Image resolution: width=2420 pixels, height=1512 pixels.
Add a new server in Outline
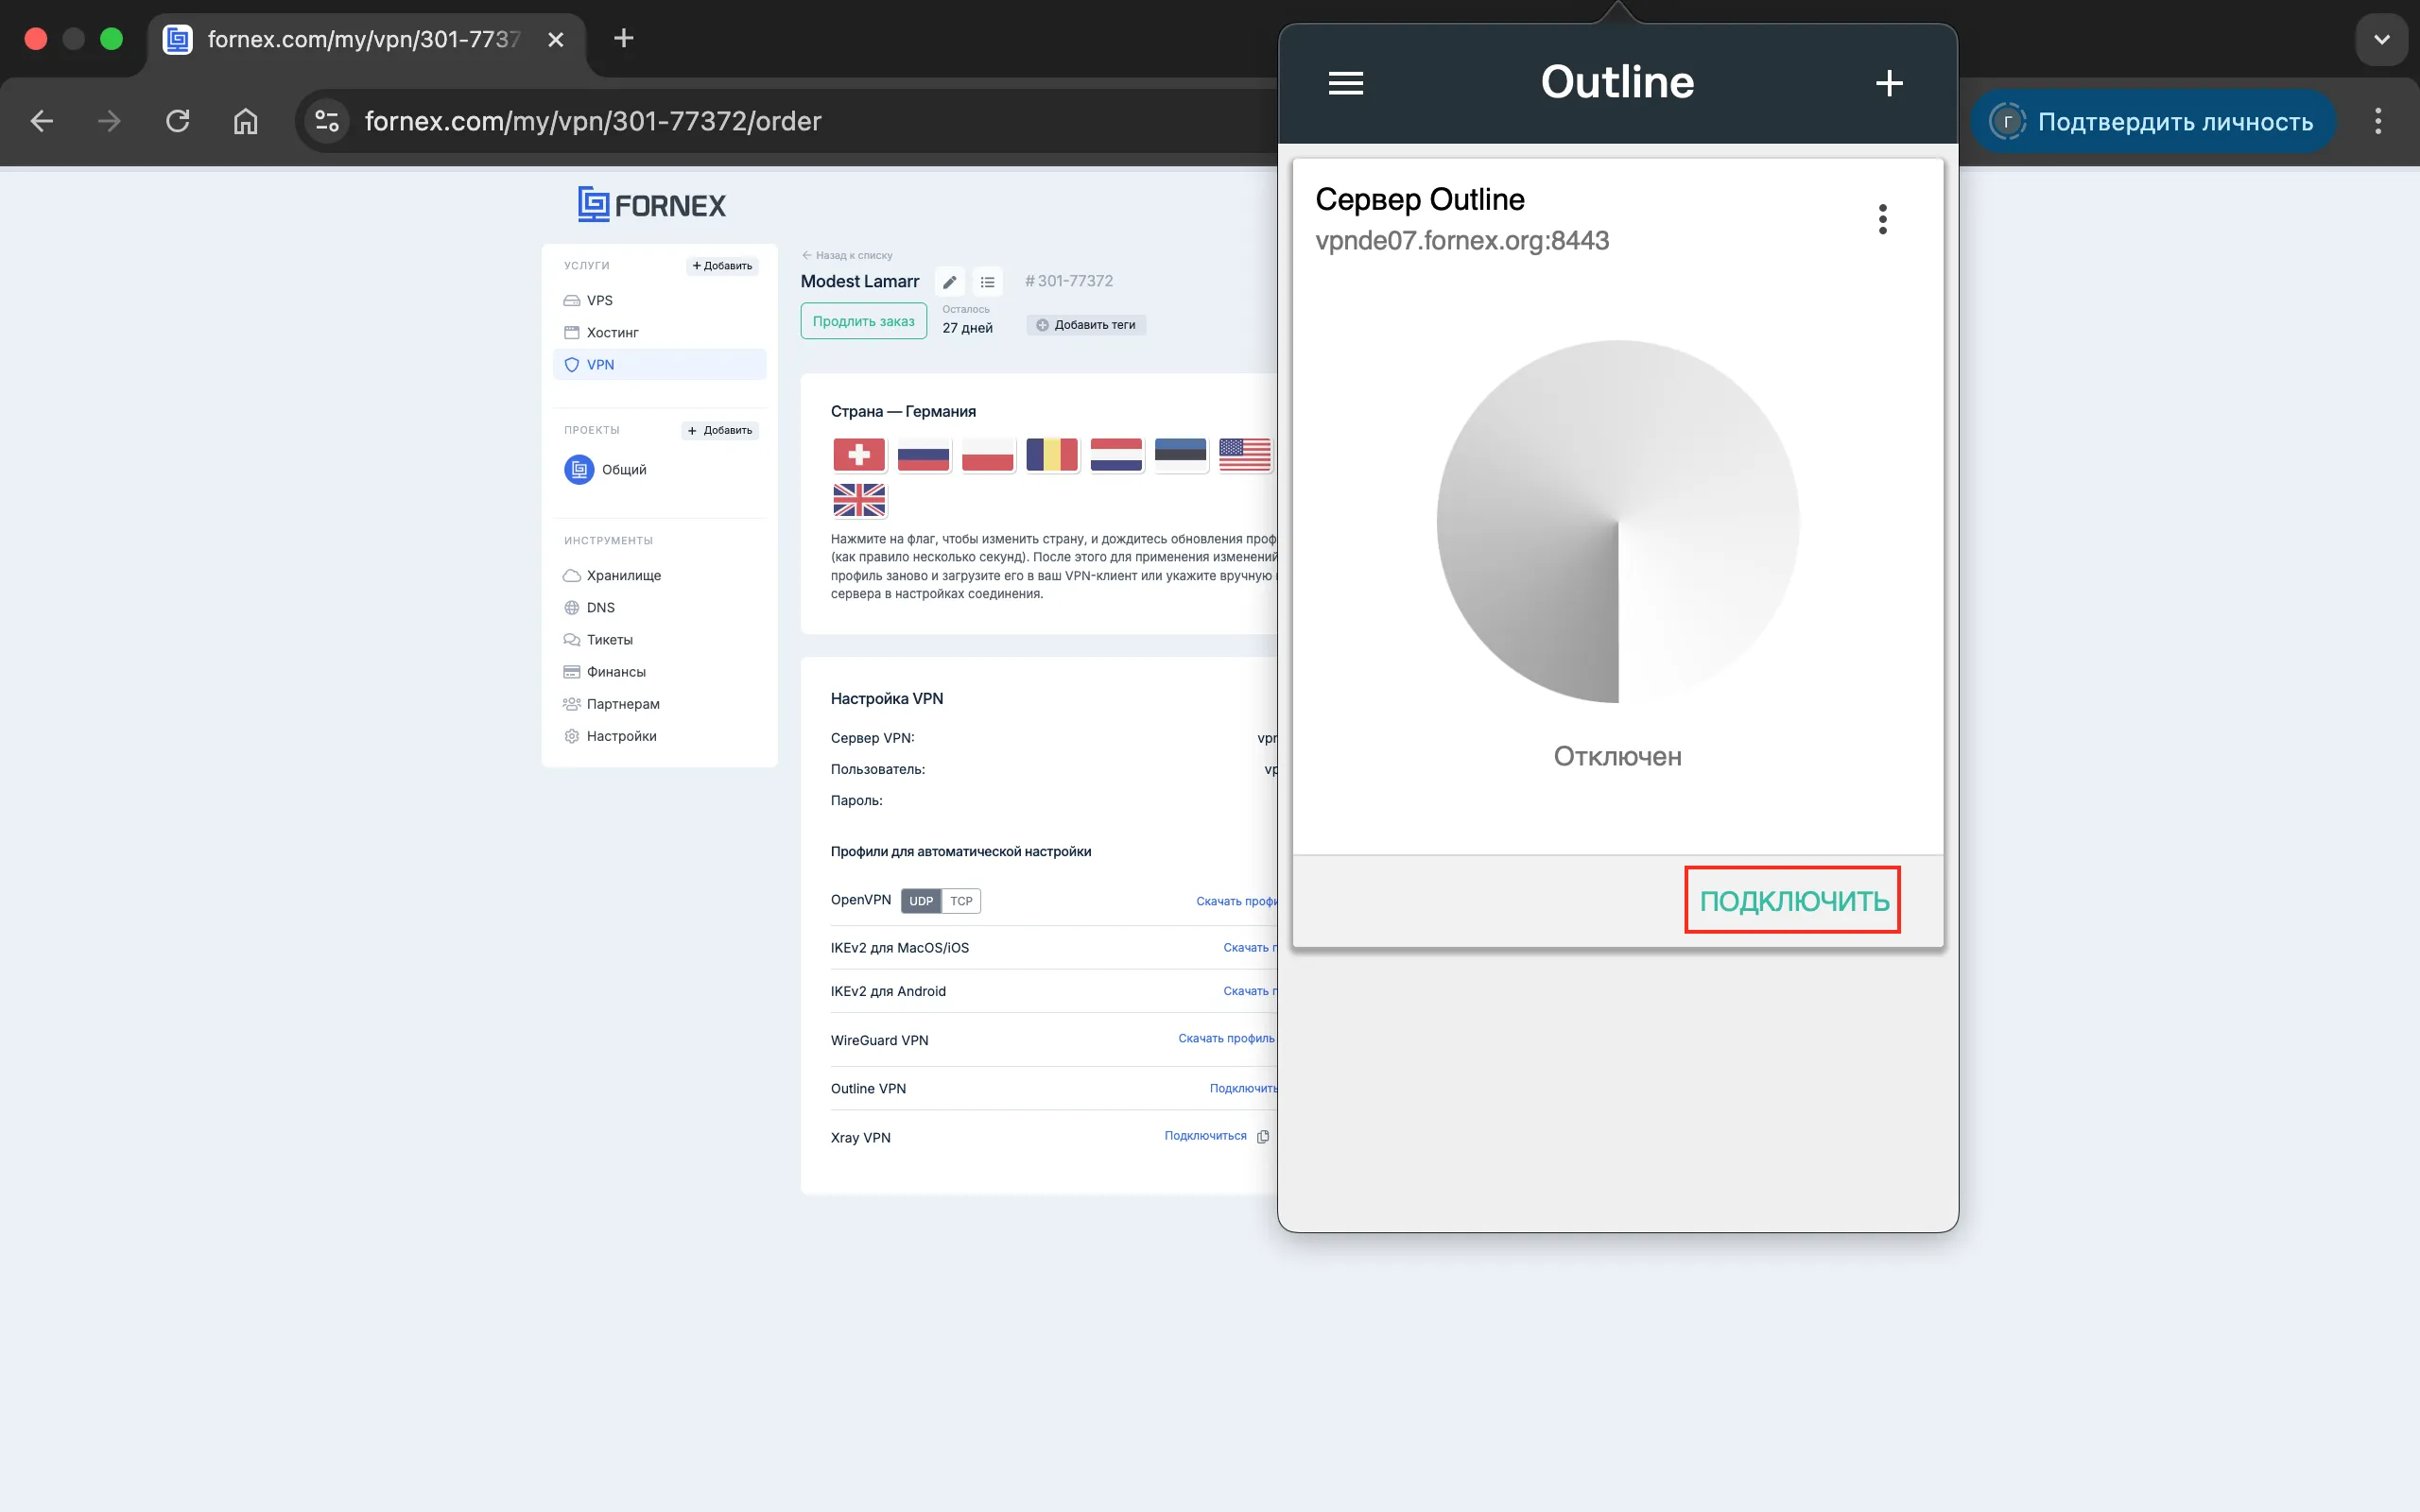[1888, 83]
